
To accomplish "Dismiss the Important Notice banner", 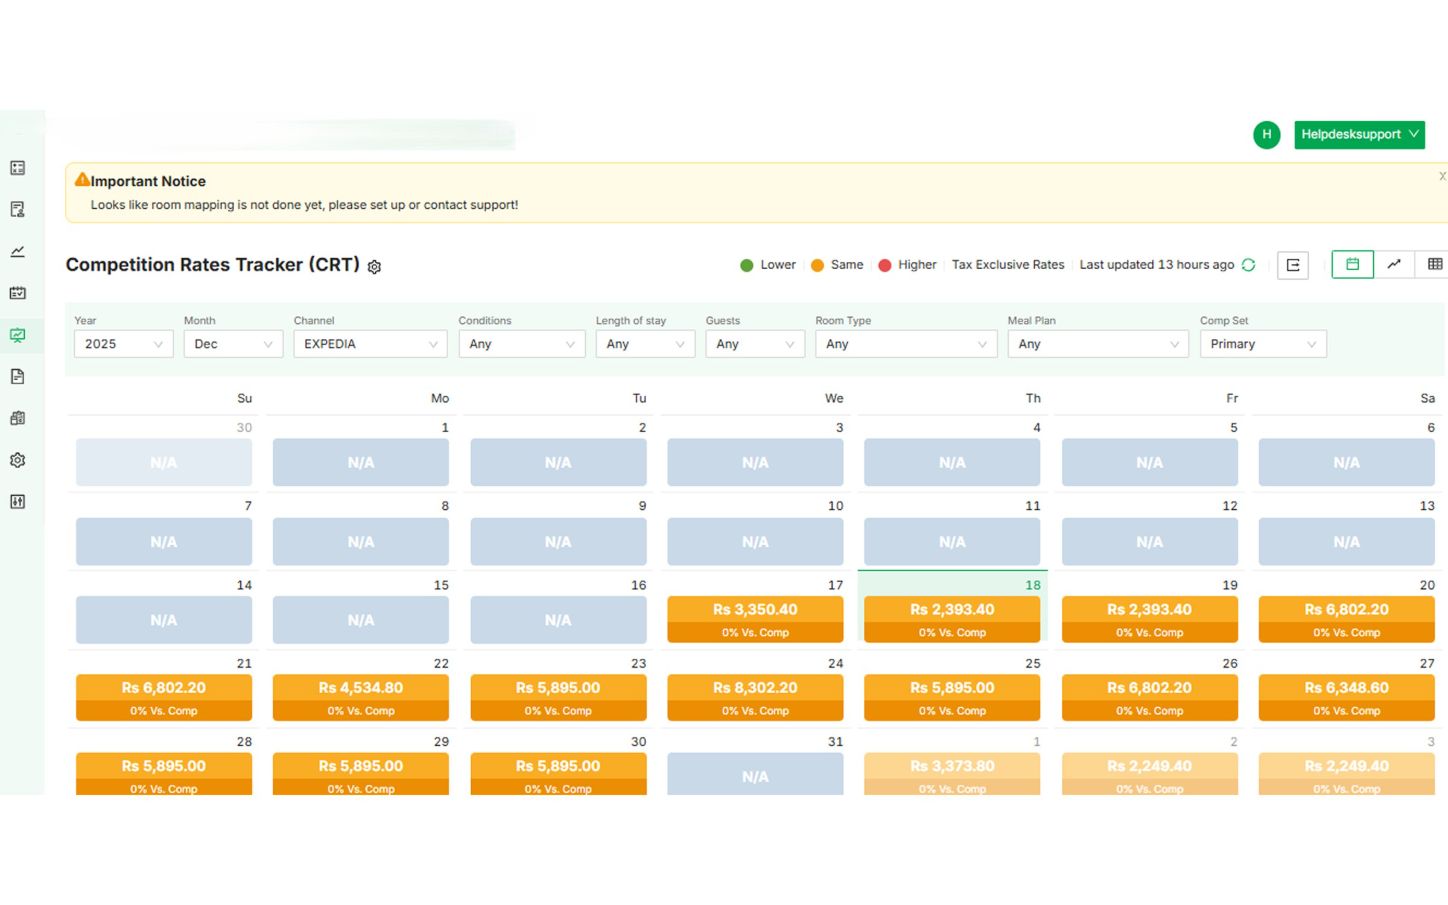I will tap(1441, 177).
